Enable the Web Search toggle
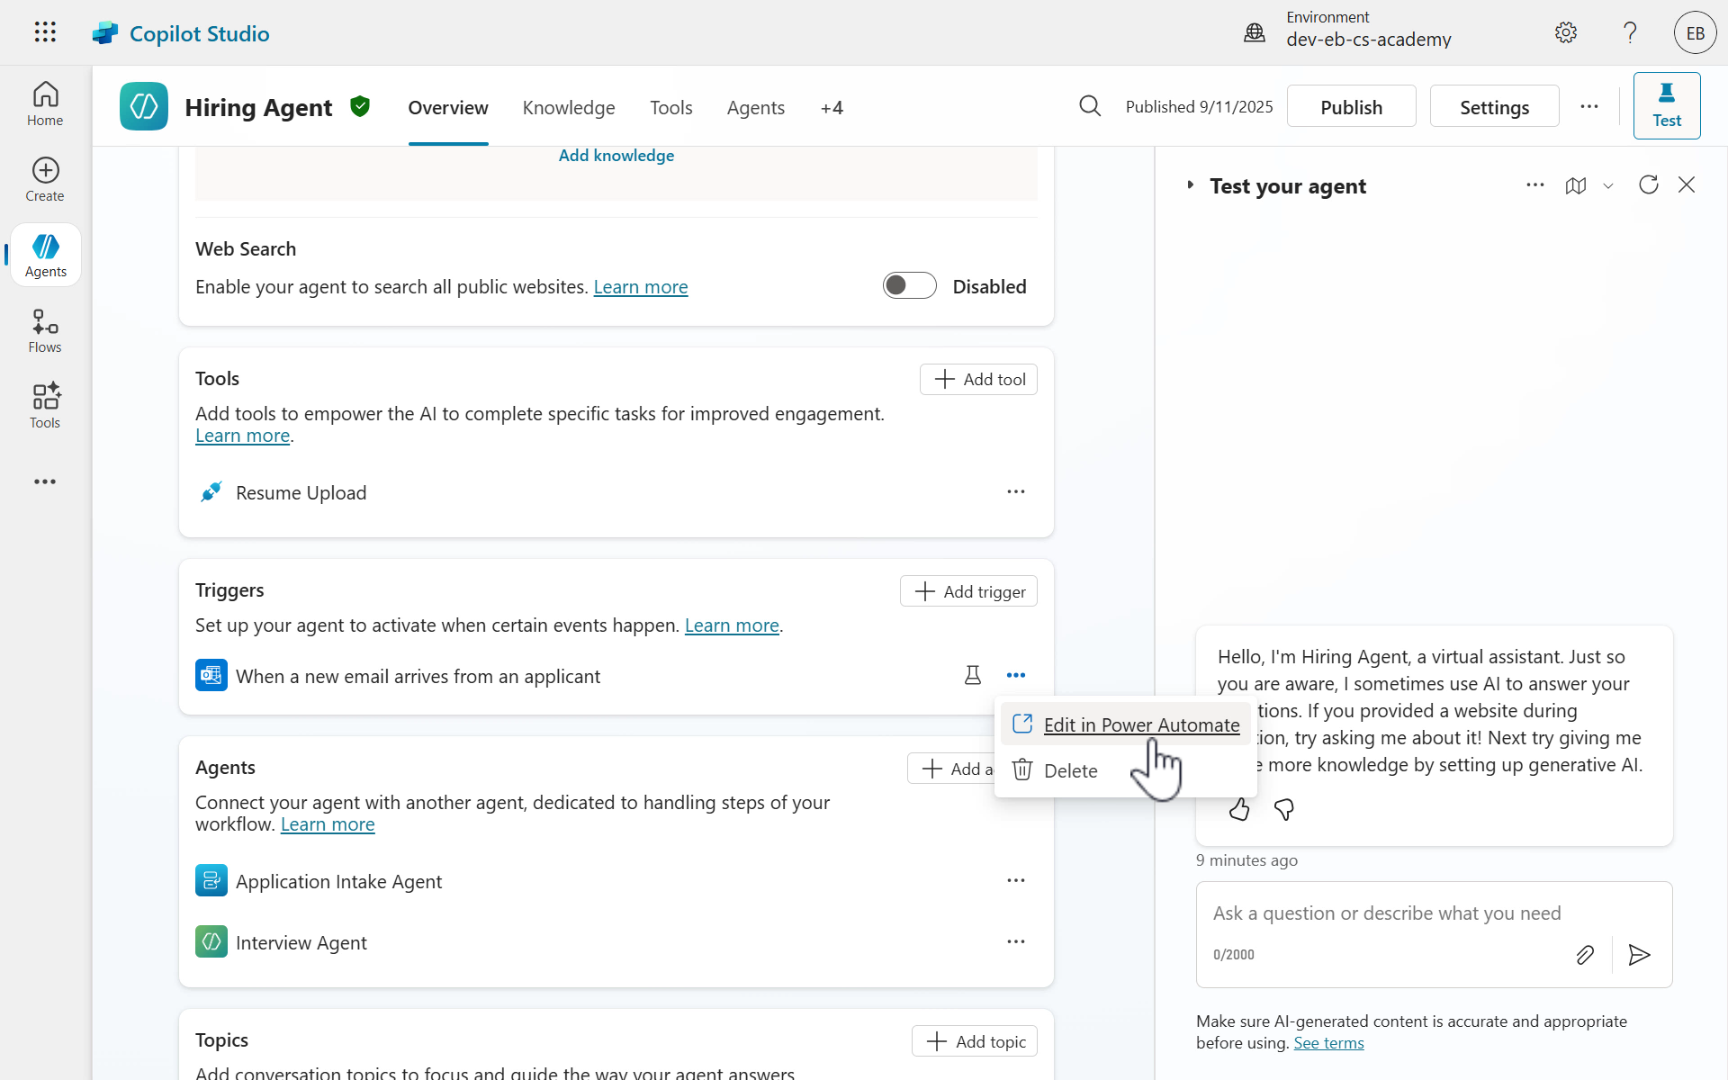 point(909,286)
